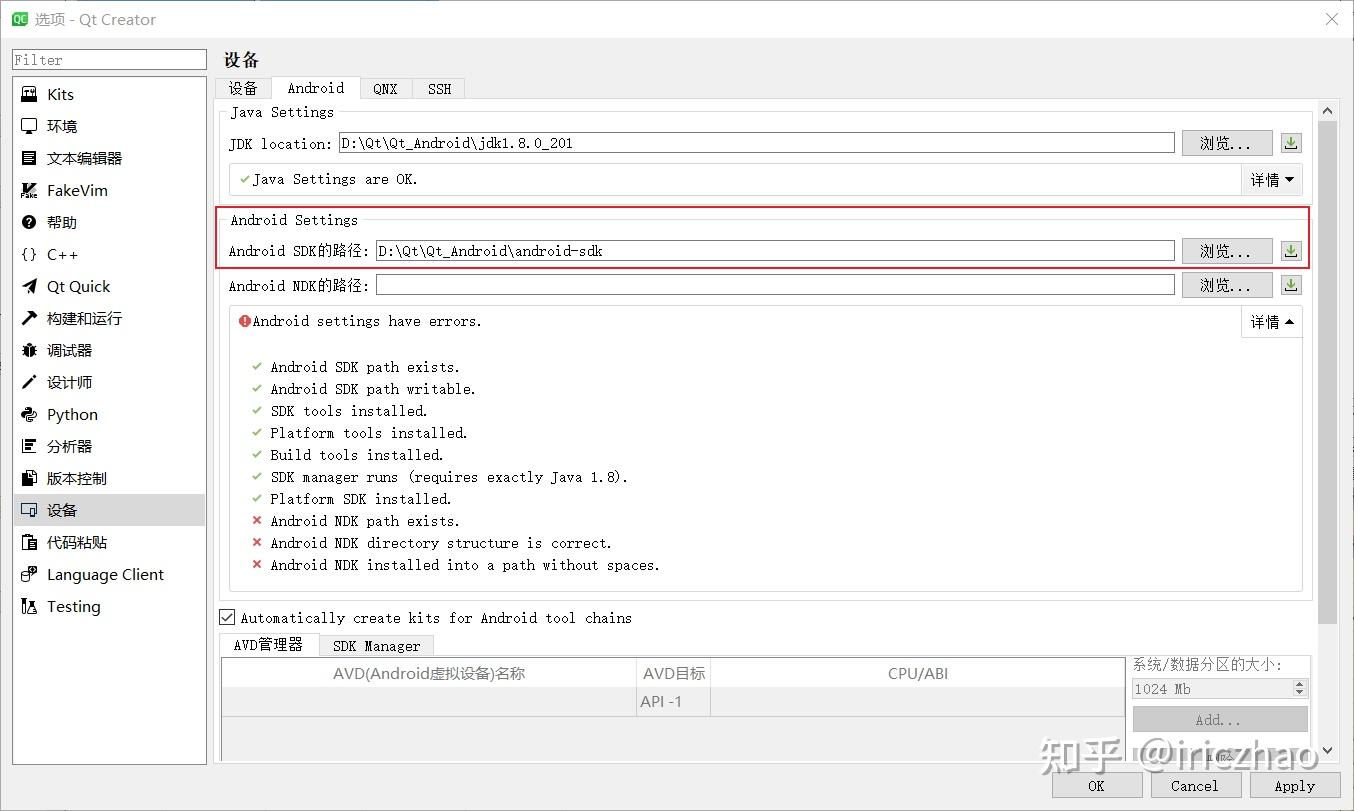Viewport: 1354px width, 811px height.
Task: Click the AVD(Android虚拟设备)名称 column header
Action: [x=428, y=673]
